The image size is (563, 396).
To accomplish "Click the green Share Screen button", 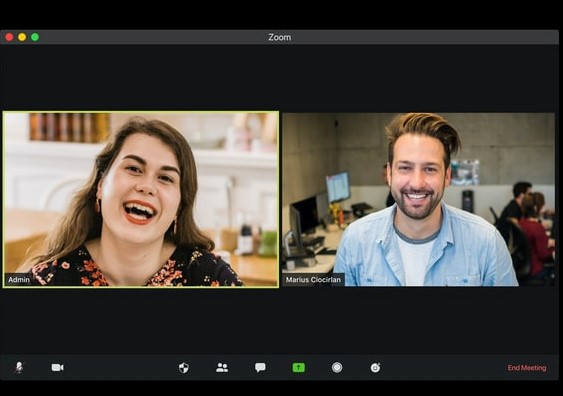I will click(298, 368).
